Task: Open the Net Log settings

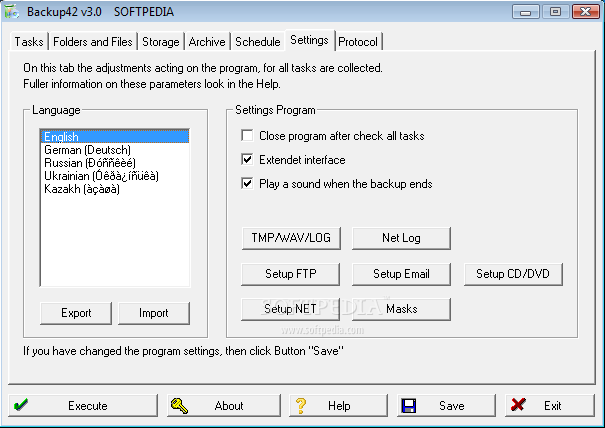Action: (x=401, y=238)
